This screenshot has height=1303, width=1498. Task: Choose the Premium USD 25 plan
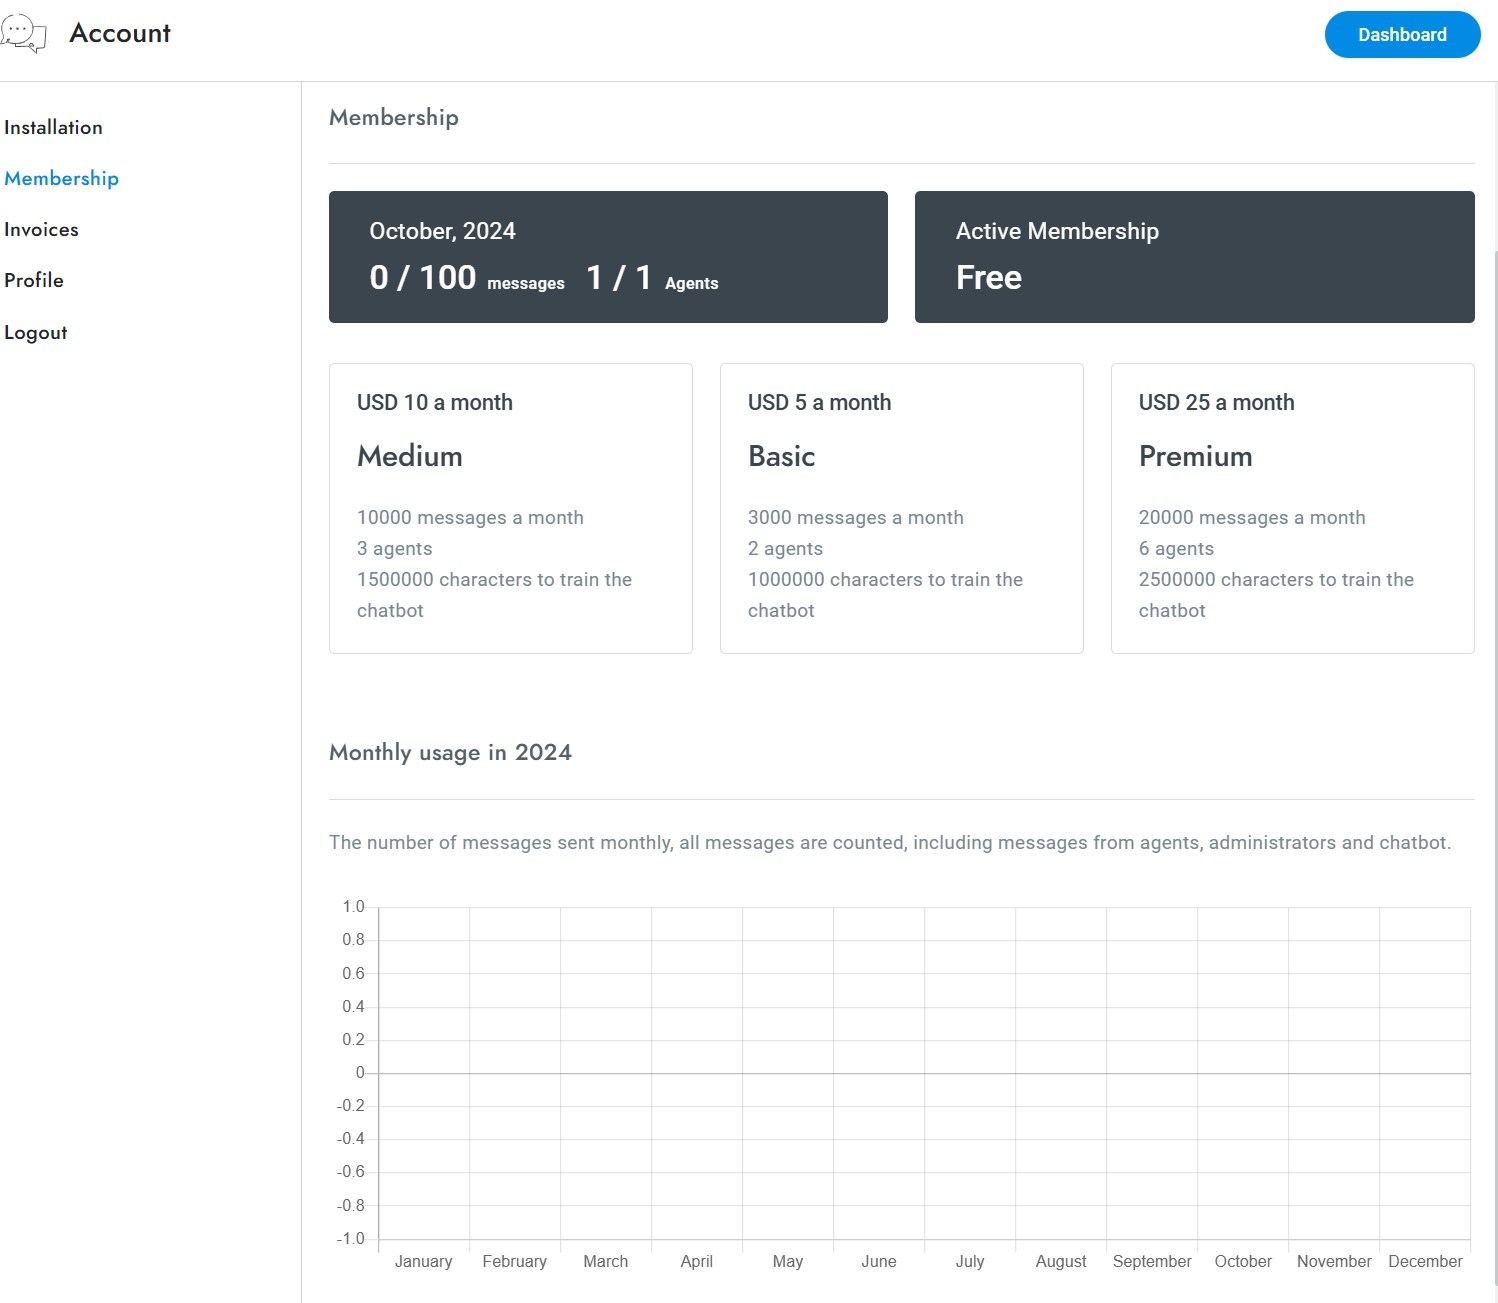tap(1292, 508)
